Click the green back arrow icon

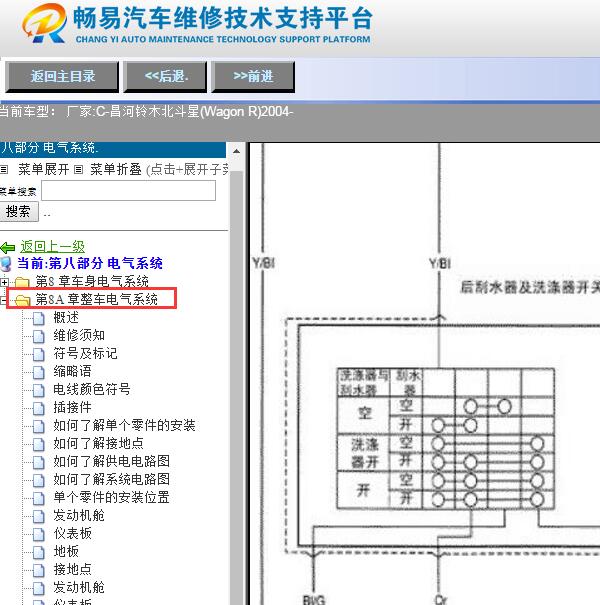click(x=8, y=247)
